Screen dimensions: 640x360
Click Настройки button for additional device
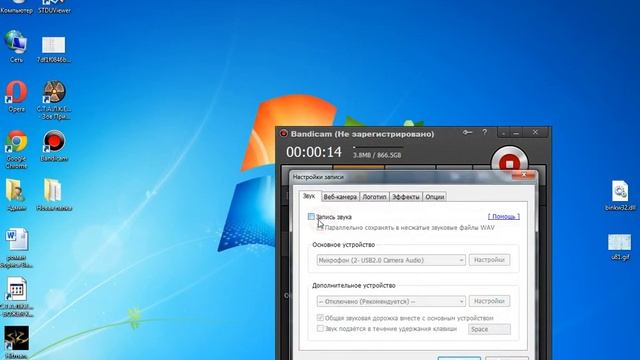click(489, 301)
